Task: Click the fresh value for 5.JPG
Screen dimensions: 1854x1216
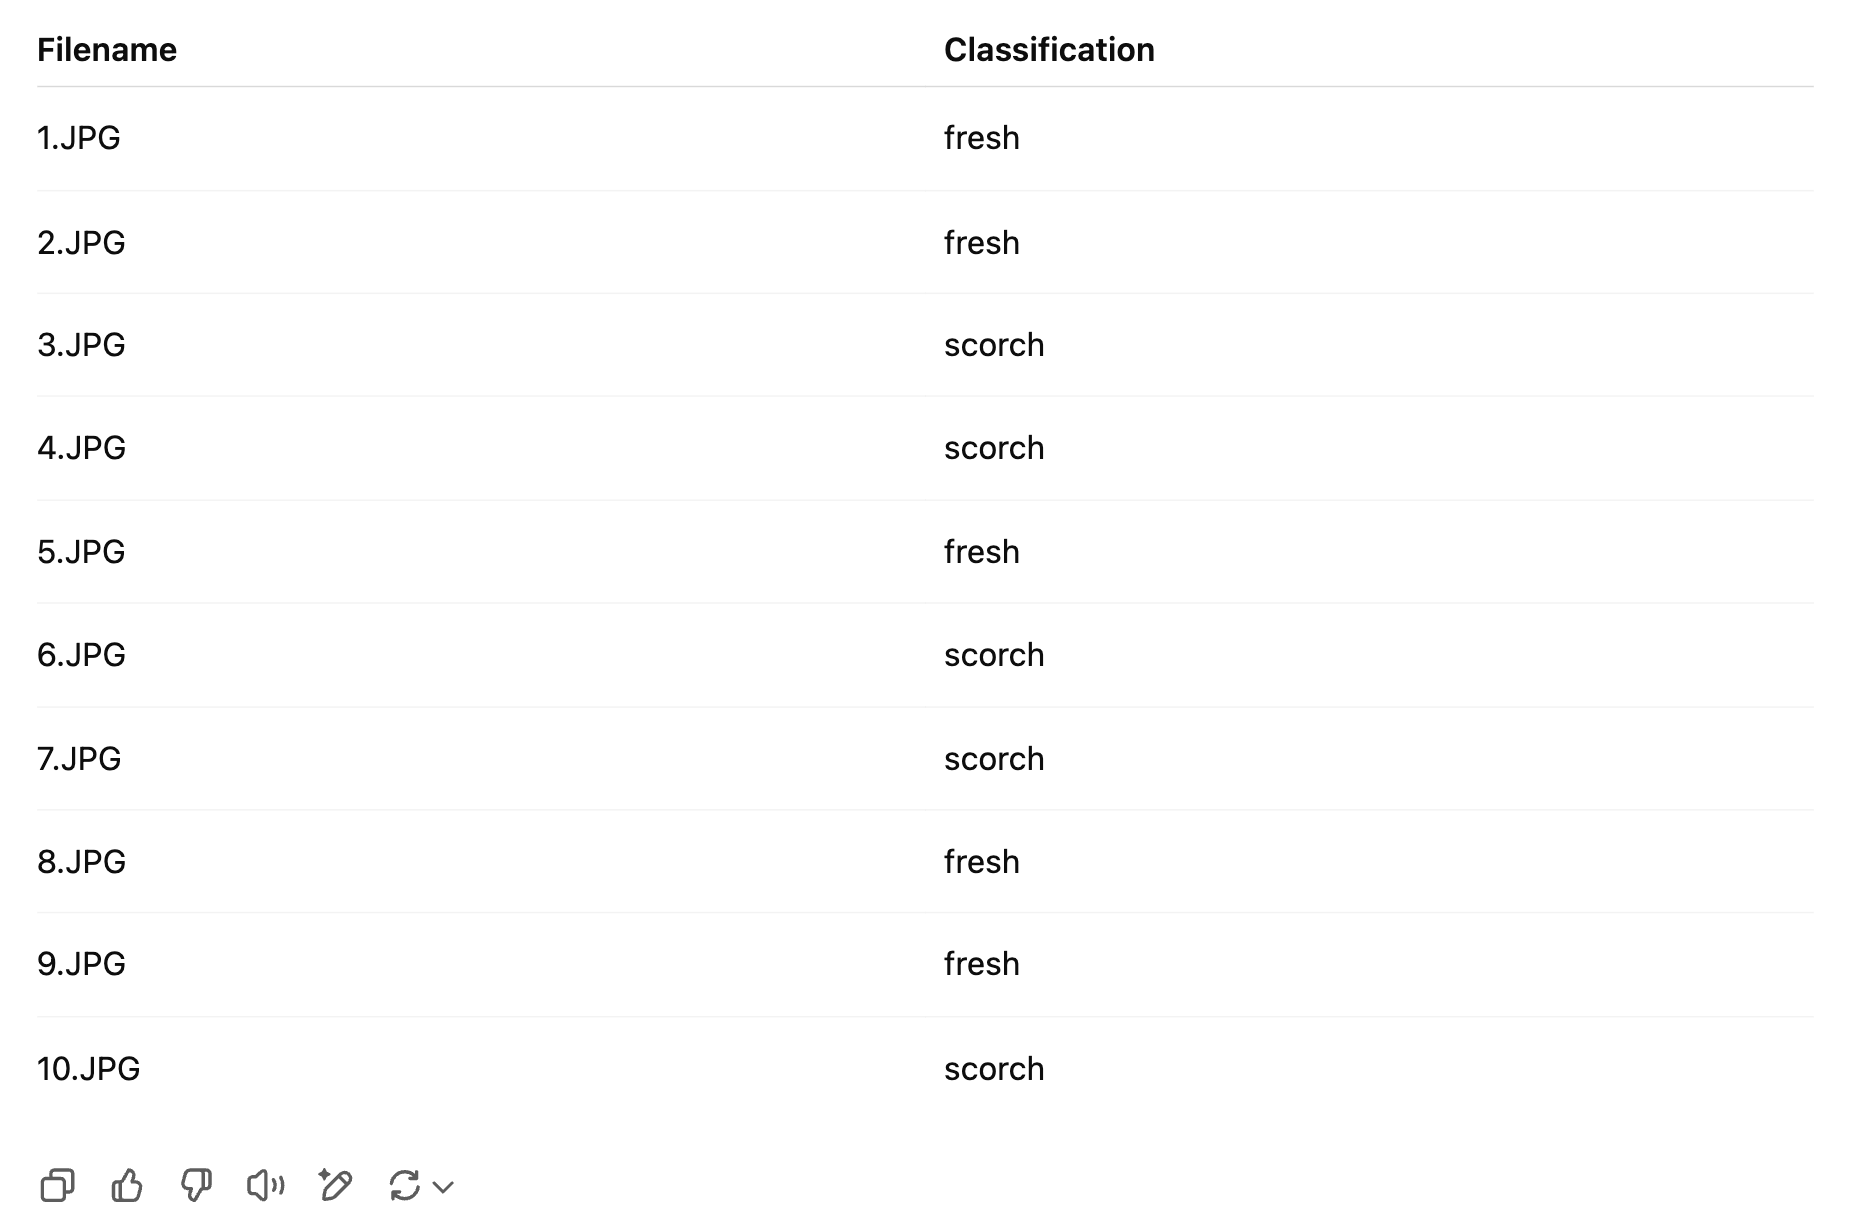Action: 982,552
